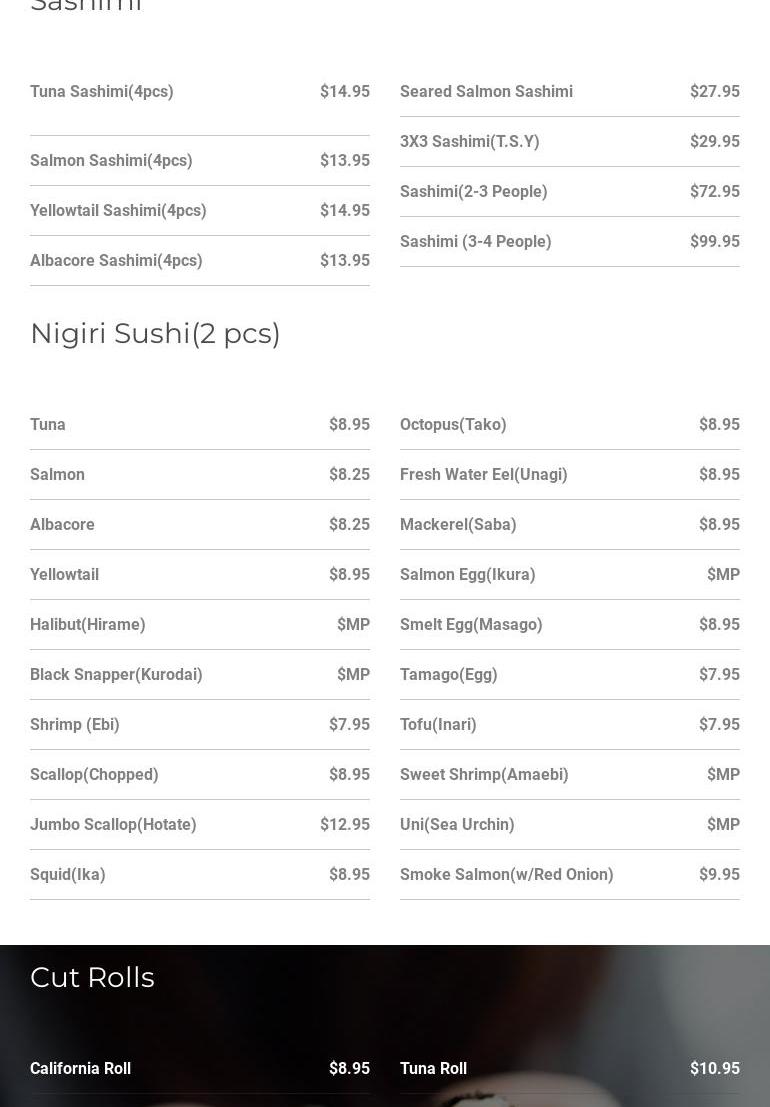The width and height of the screenshot is (770, 1107).
Task: Click the $12.95 price of Jumbo Scallop
Action: [x=344, y=825]
